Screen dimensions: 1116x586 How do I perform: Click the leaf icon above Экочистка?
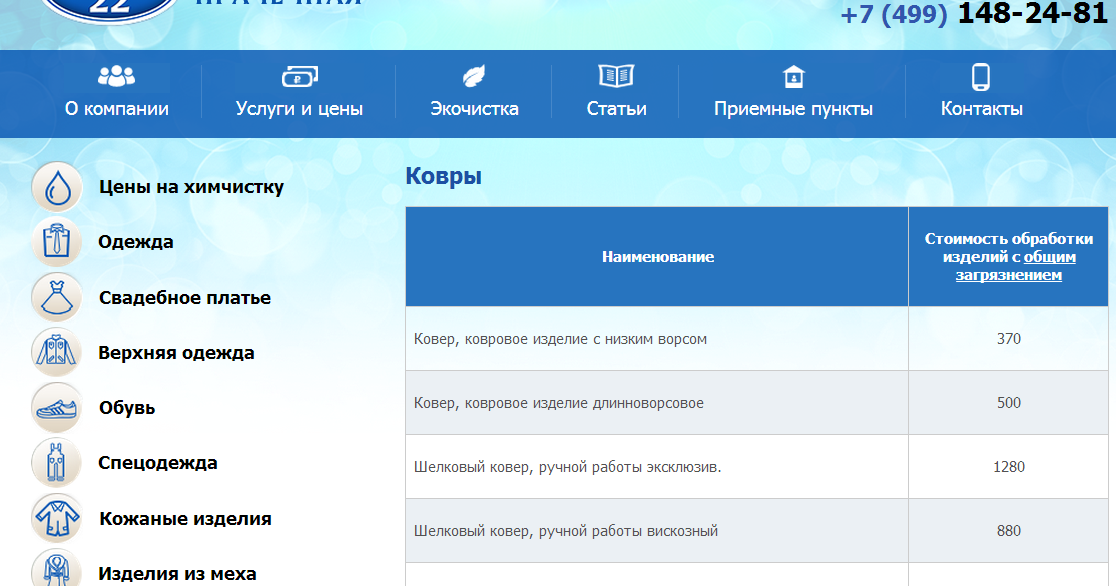point(474,76)
